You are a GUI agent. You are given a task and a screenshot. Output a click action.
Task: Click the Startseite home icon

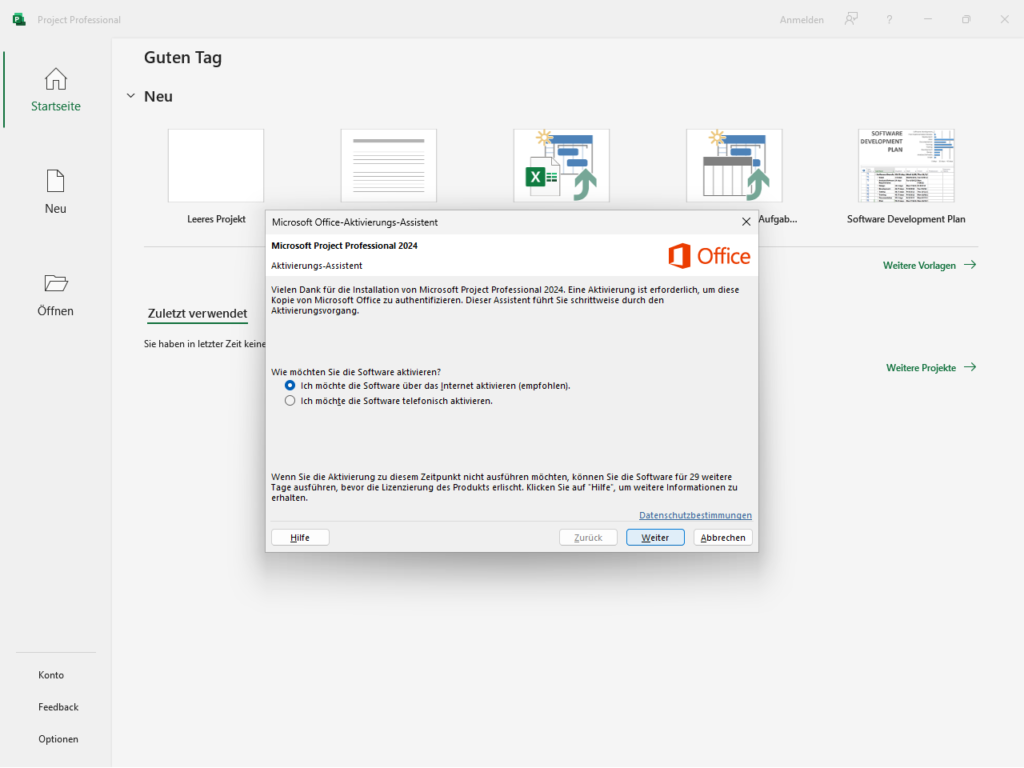(56, 79)
